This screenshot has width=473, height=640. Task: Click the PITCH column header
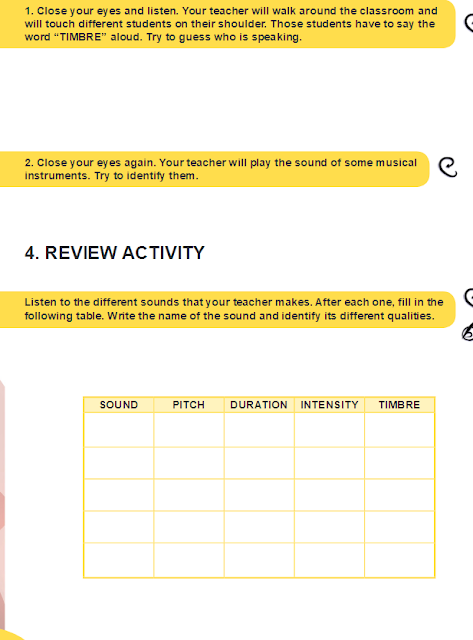pos(189,405)
